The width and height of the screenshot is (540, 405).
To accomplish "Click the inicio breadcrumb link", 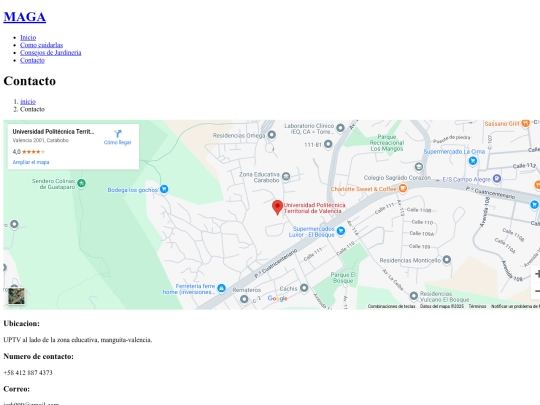I will click(28, 102).
